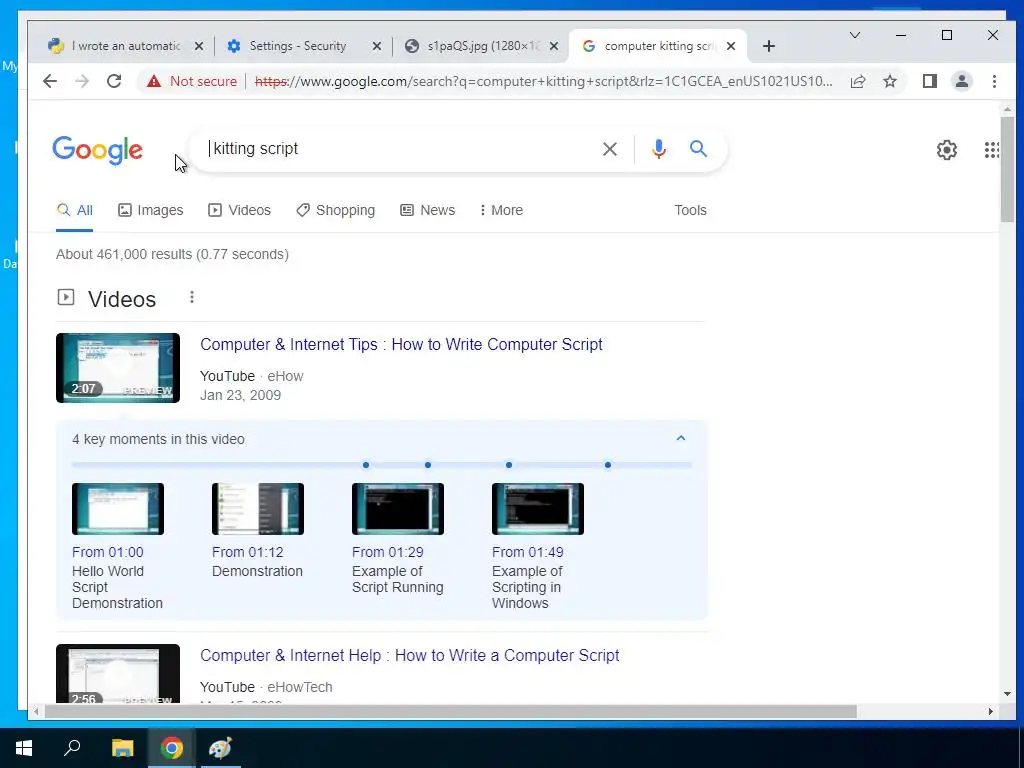1024x768 pixels.
Task: Open Google quick settings gear
Action: click(x=946, y=150)
